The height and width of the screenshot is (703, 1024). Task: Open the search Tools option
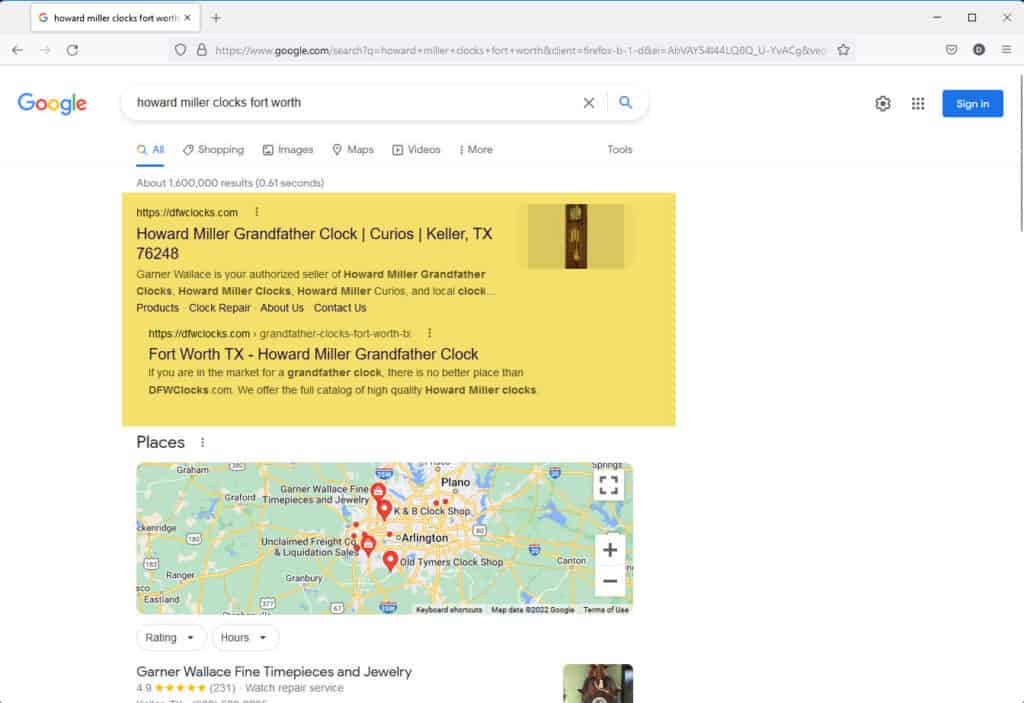pyautogui.click(x=620, y=150)
